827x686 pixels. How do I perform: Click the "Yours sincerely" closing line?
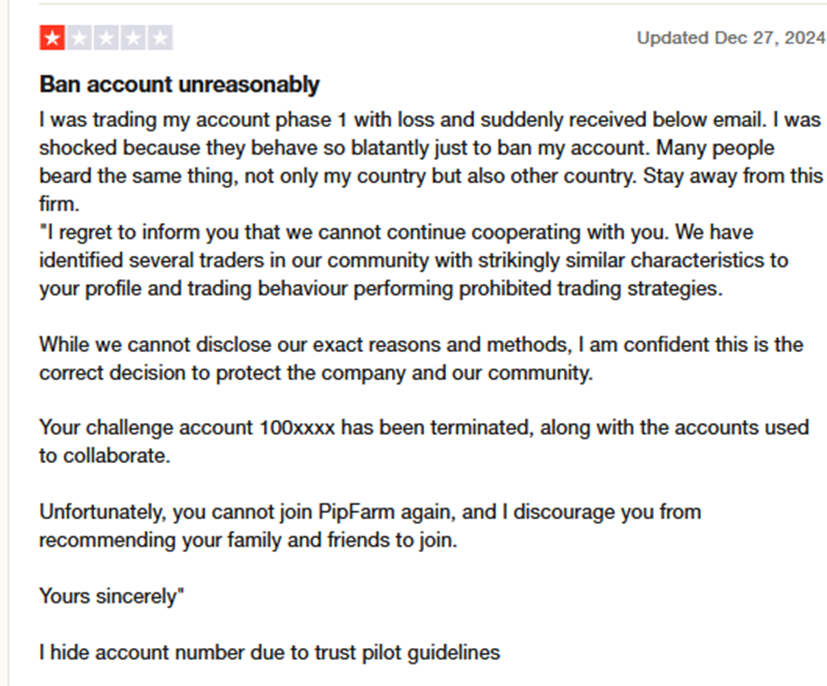point(112,596)
